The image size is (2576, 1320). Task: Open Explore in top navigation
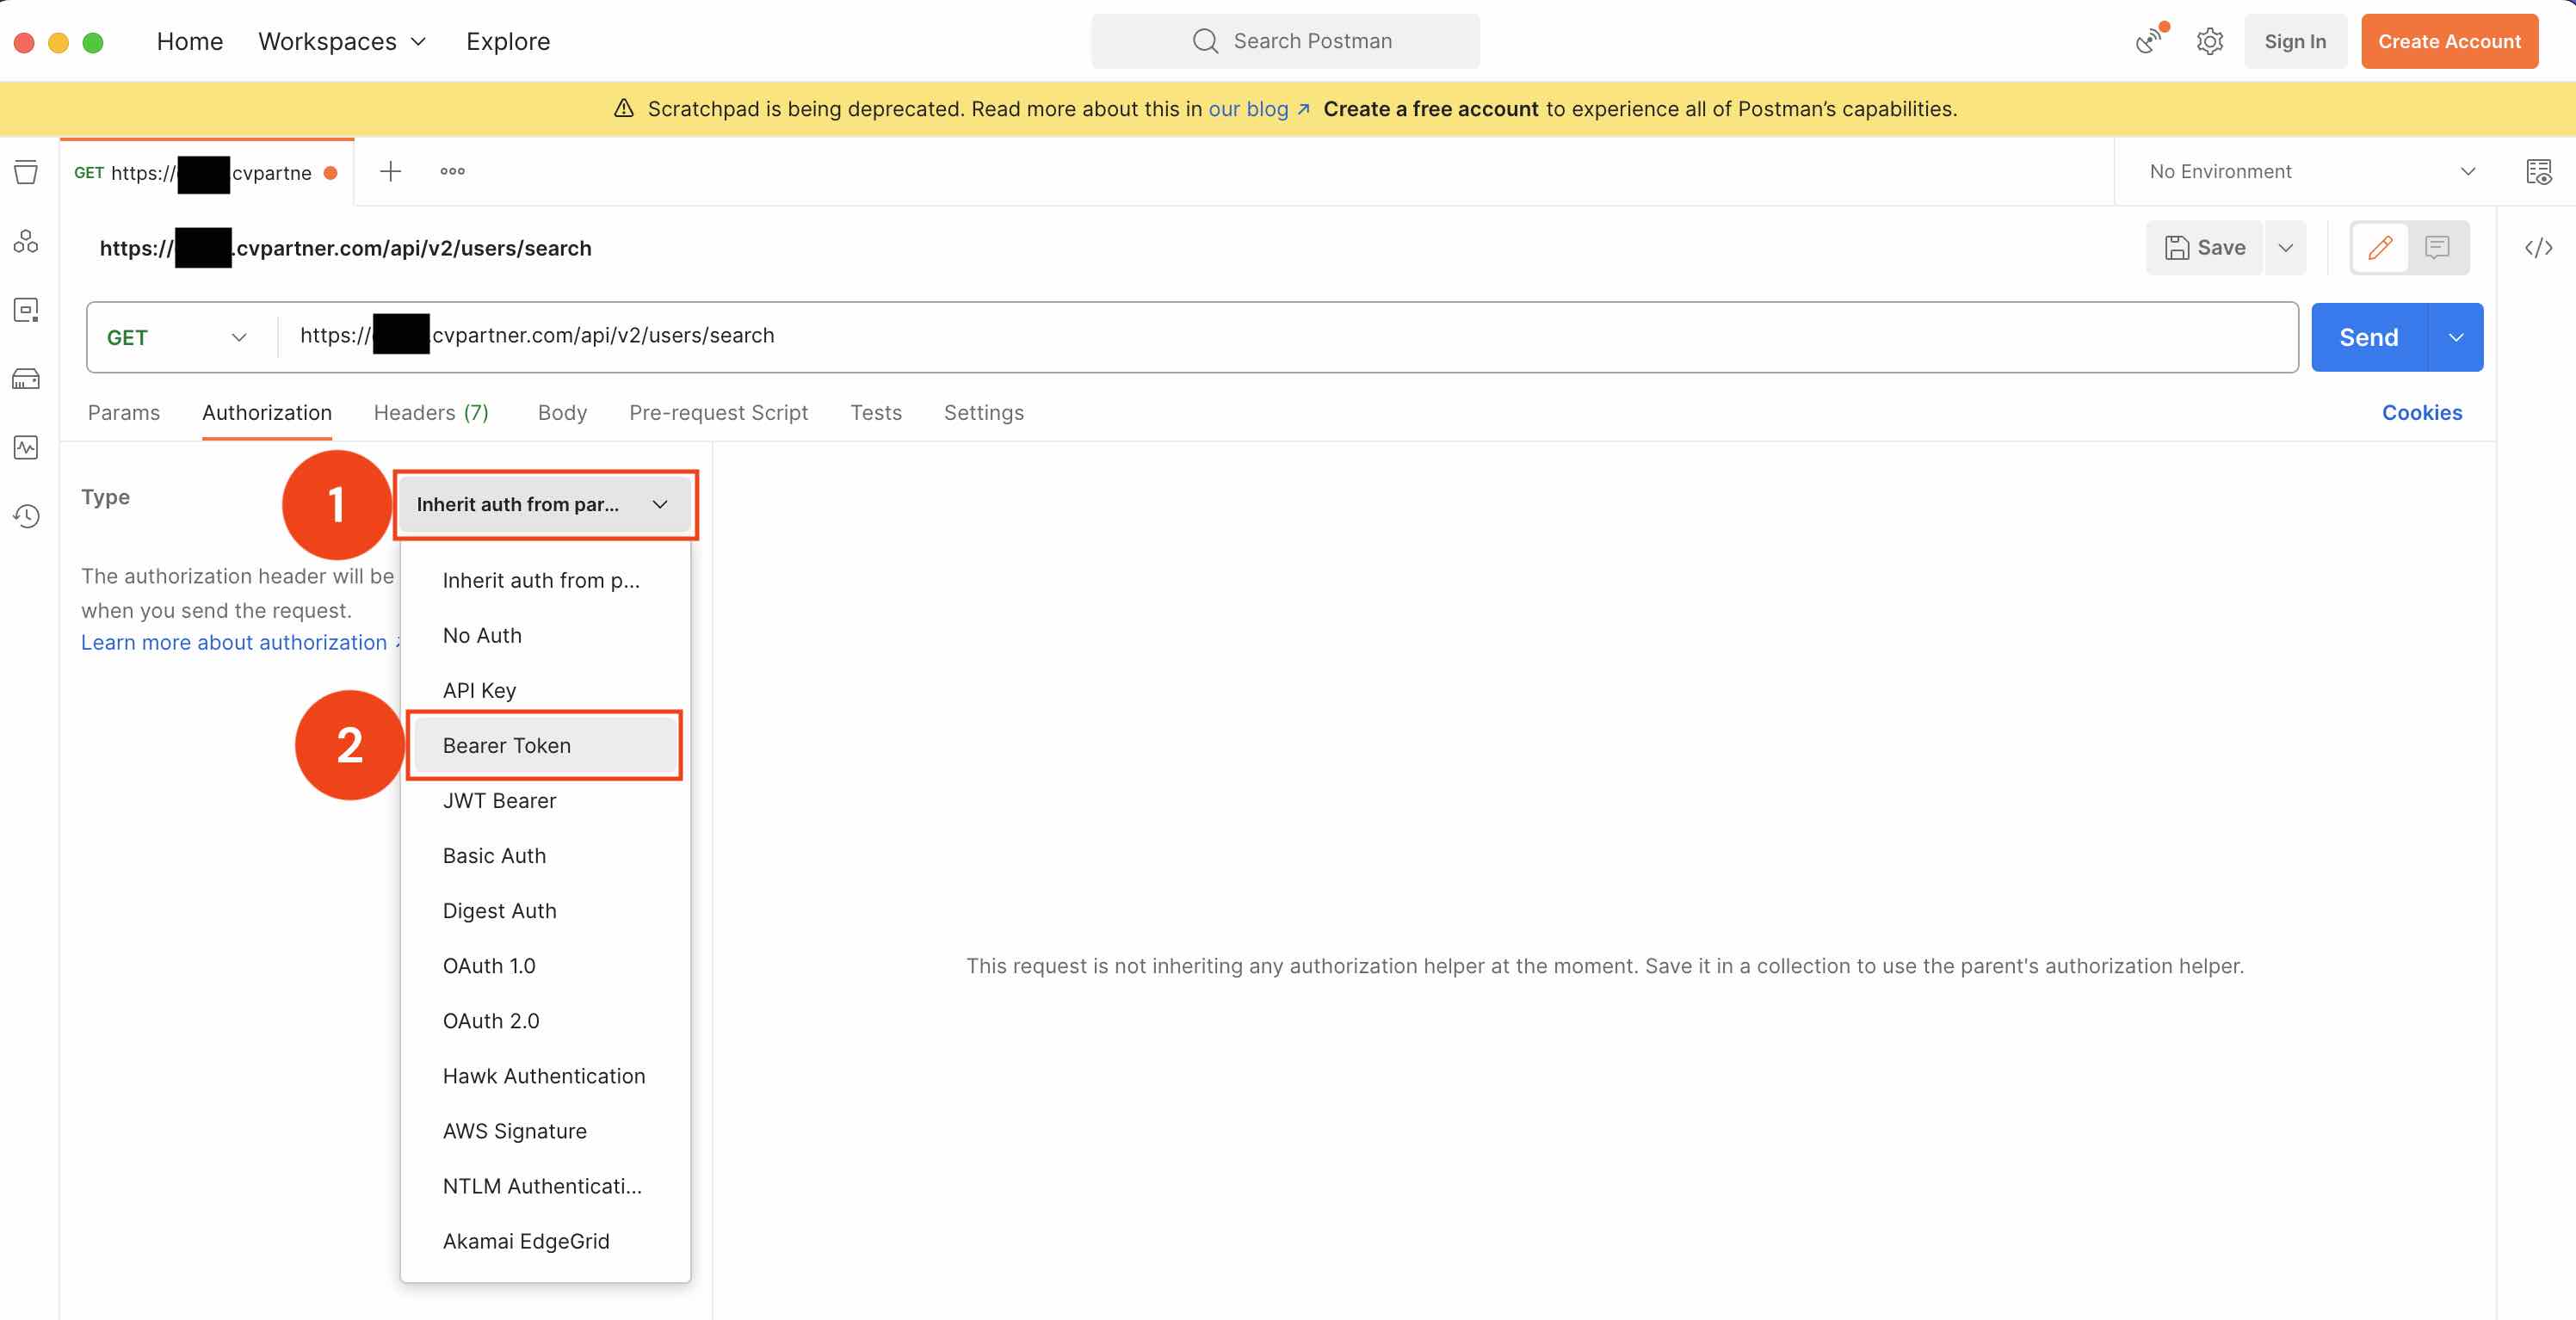[x=508, y=41]
